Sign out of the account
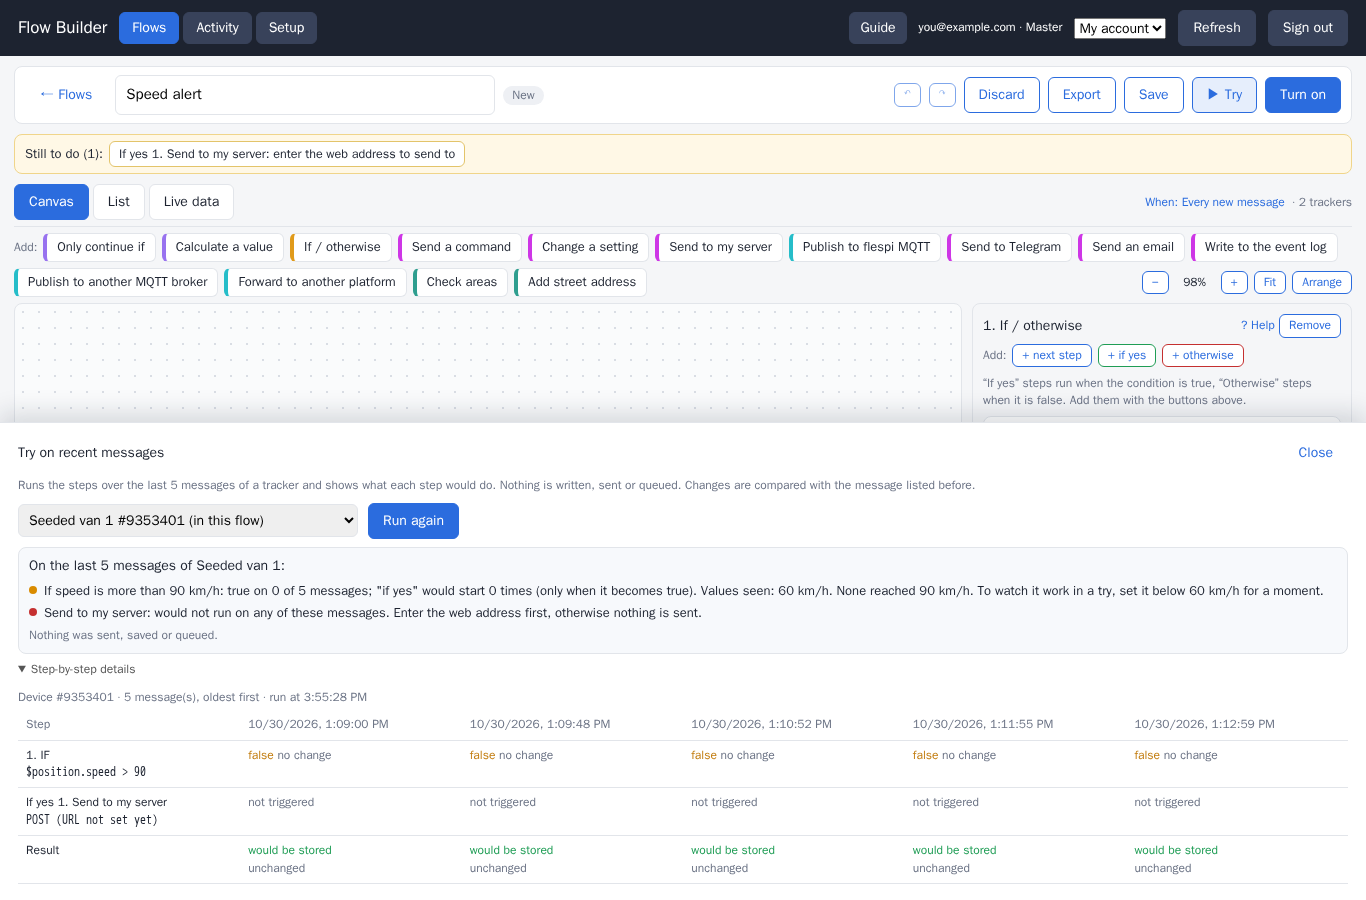Image resolution: width=1366 pixels, height=900 pixels. coord(1308,28)
